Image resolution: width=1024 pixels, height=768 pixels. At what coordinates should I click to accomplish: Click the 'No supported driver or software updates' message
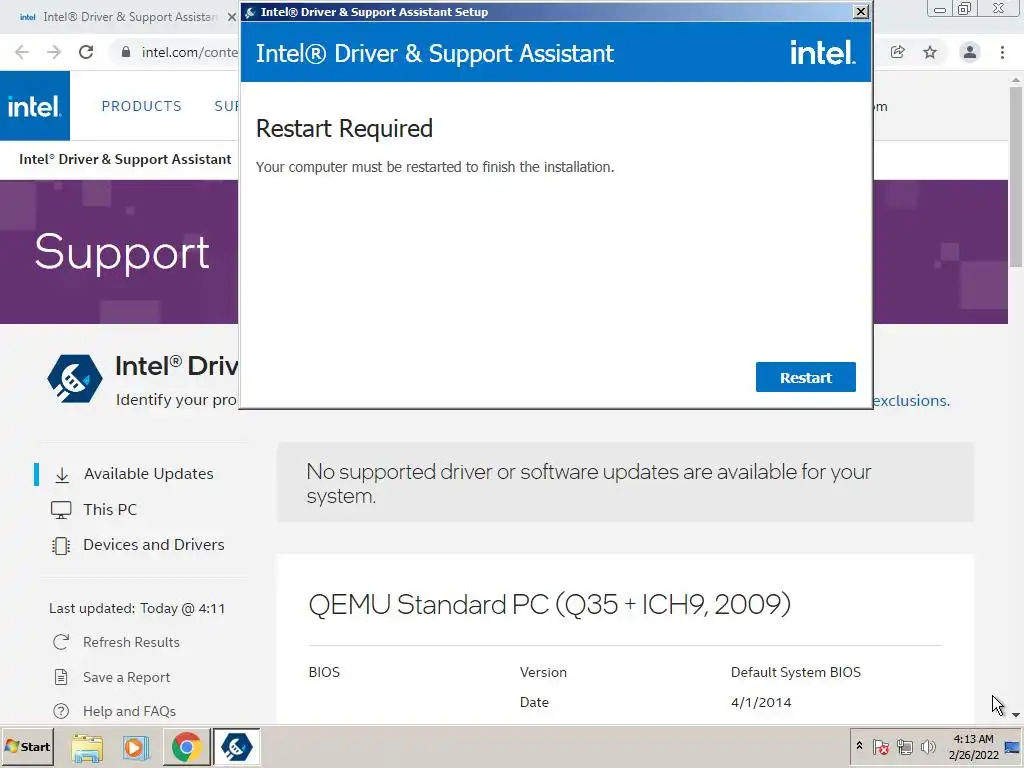pyautogui.click(x=588, y=483)
